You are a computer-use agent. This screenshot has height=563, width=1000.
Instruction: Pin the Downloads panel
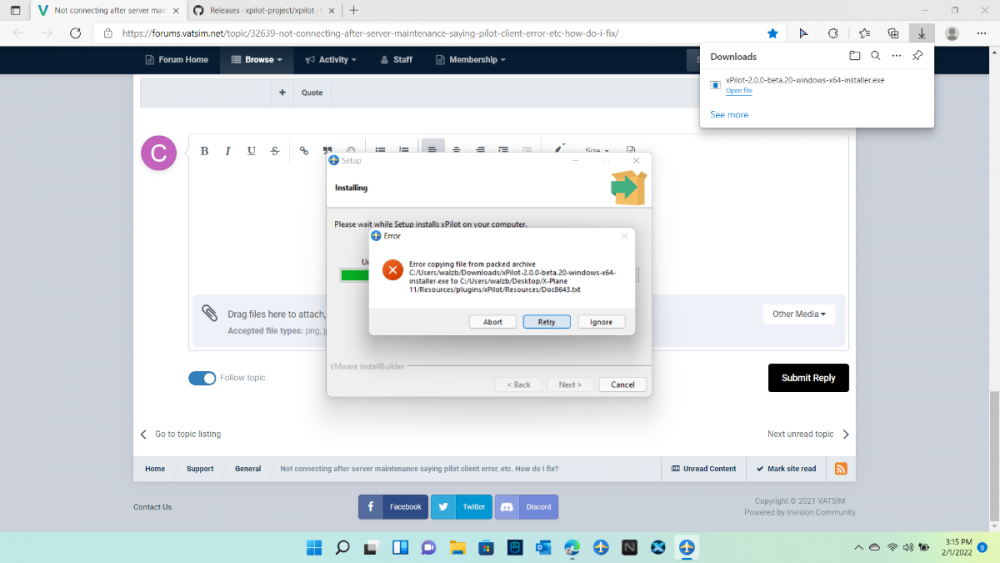[918, 55]
